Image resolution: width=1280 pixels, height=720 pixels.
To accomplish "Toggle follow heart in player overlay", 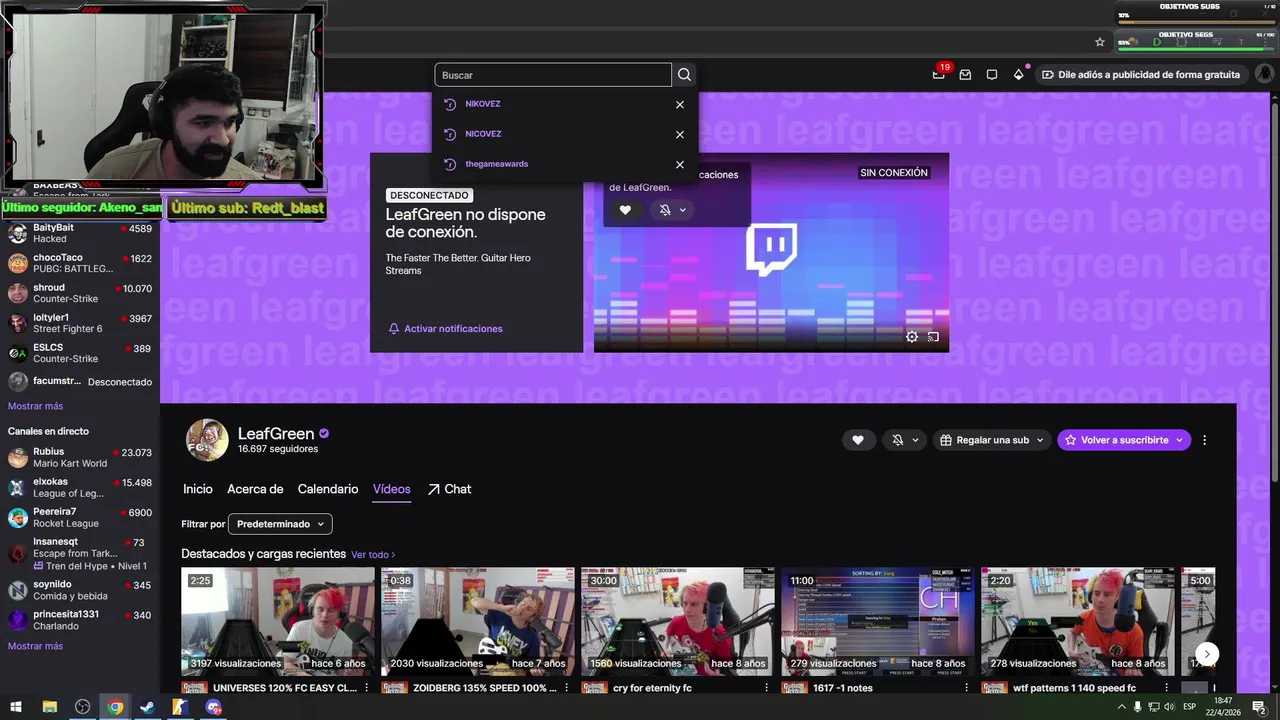I will tap(625, 210).
